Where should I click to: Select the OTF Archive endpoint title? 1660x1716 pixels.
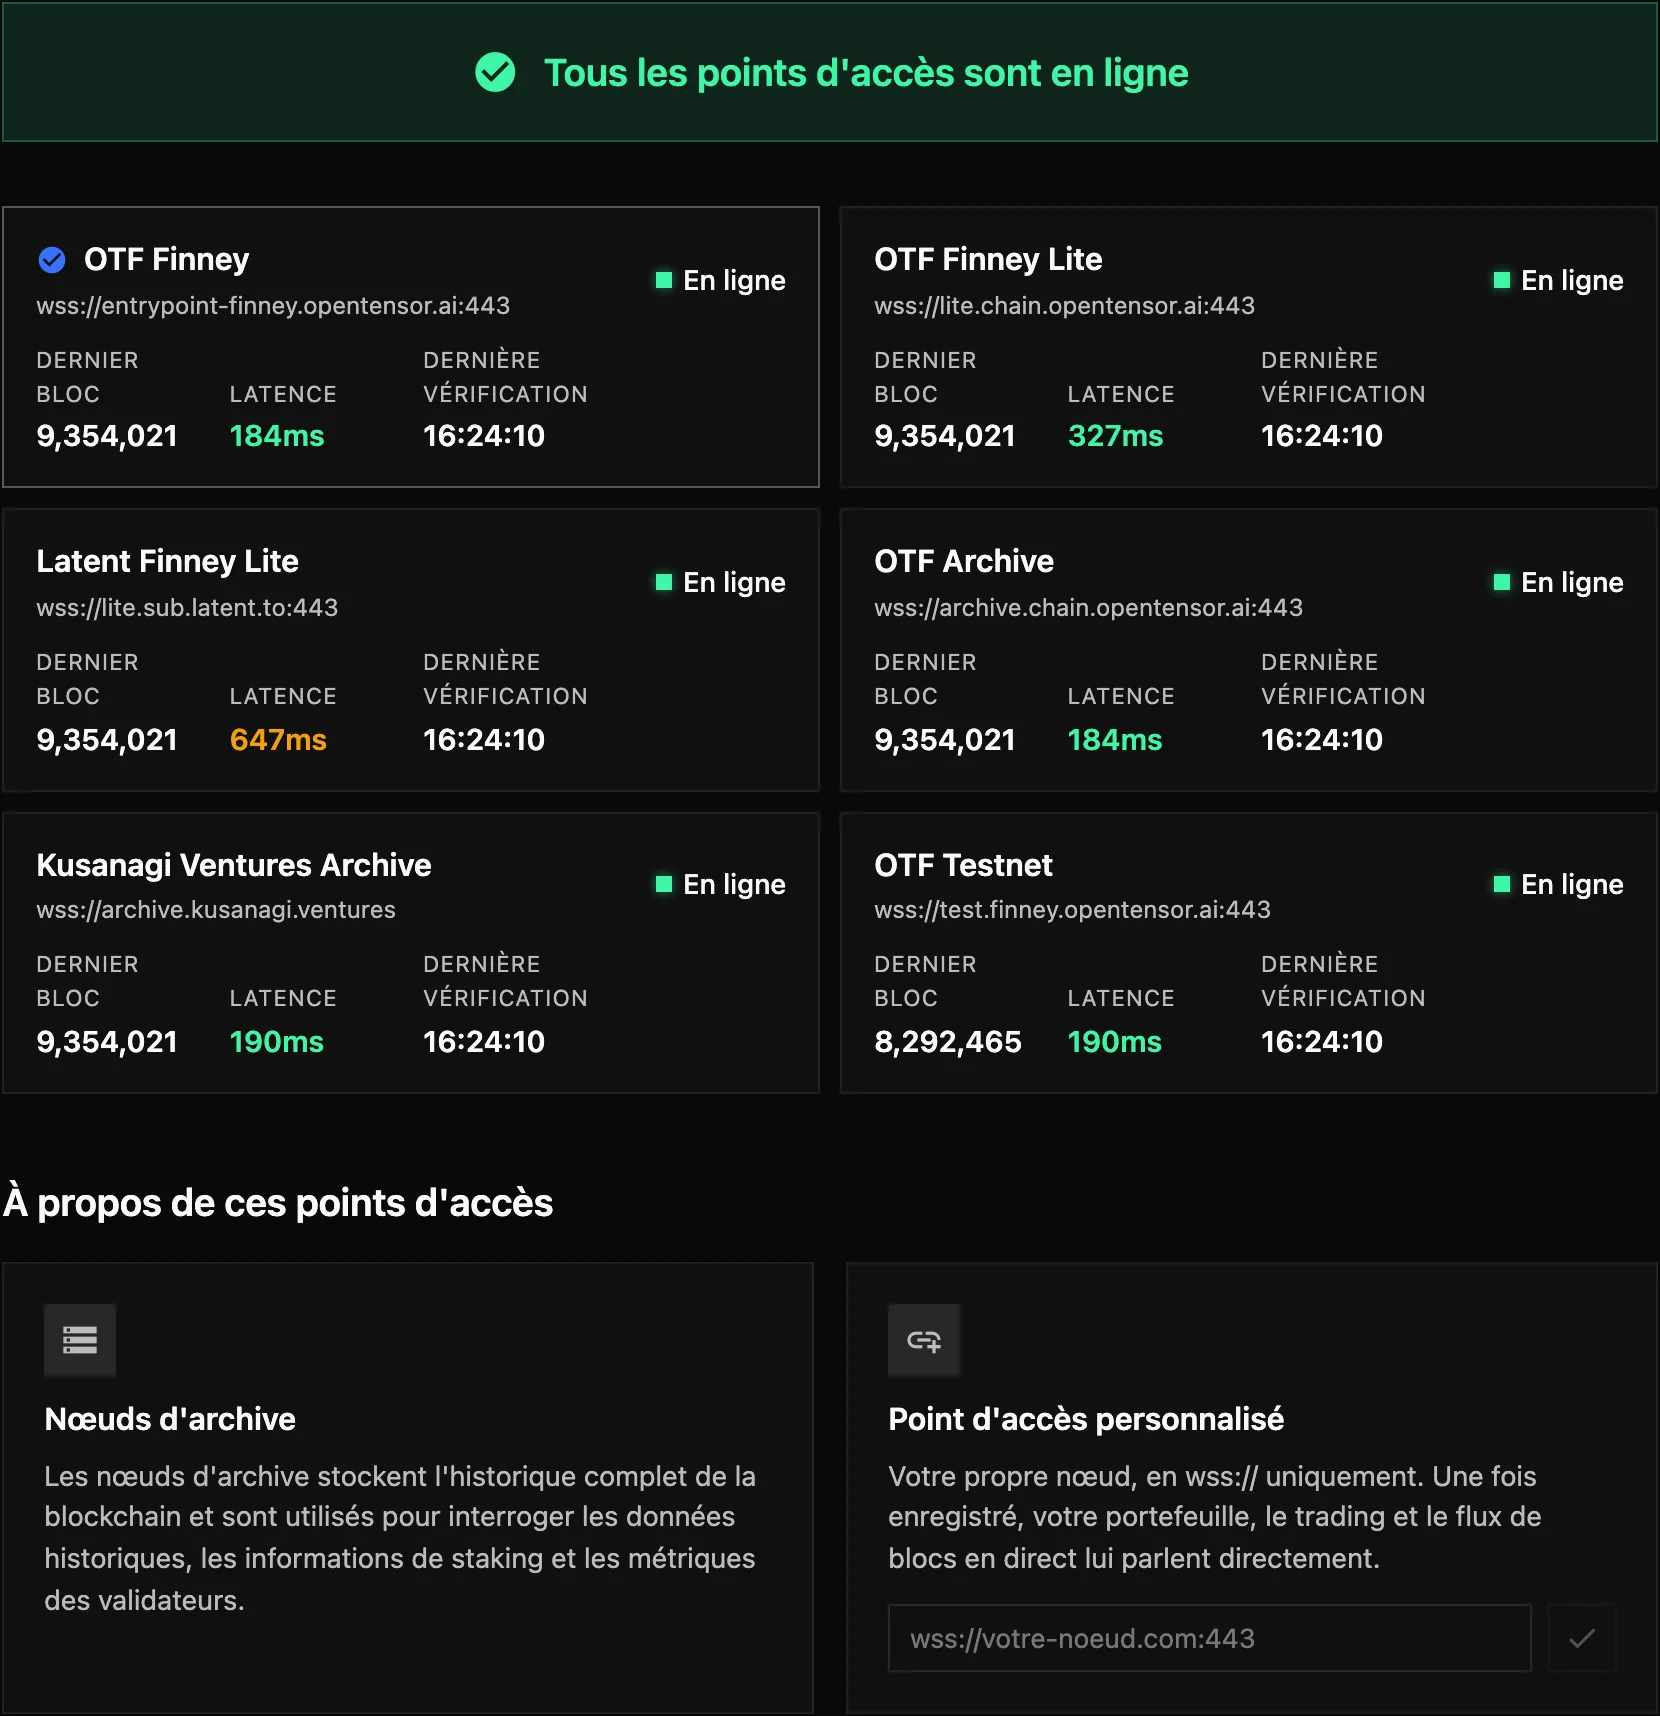click(x=964, y=561)
